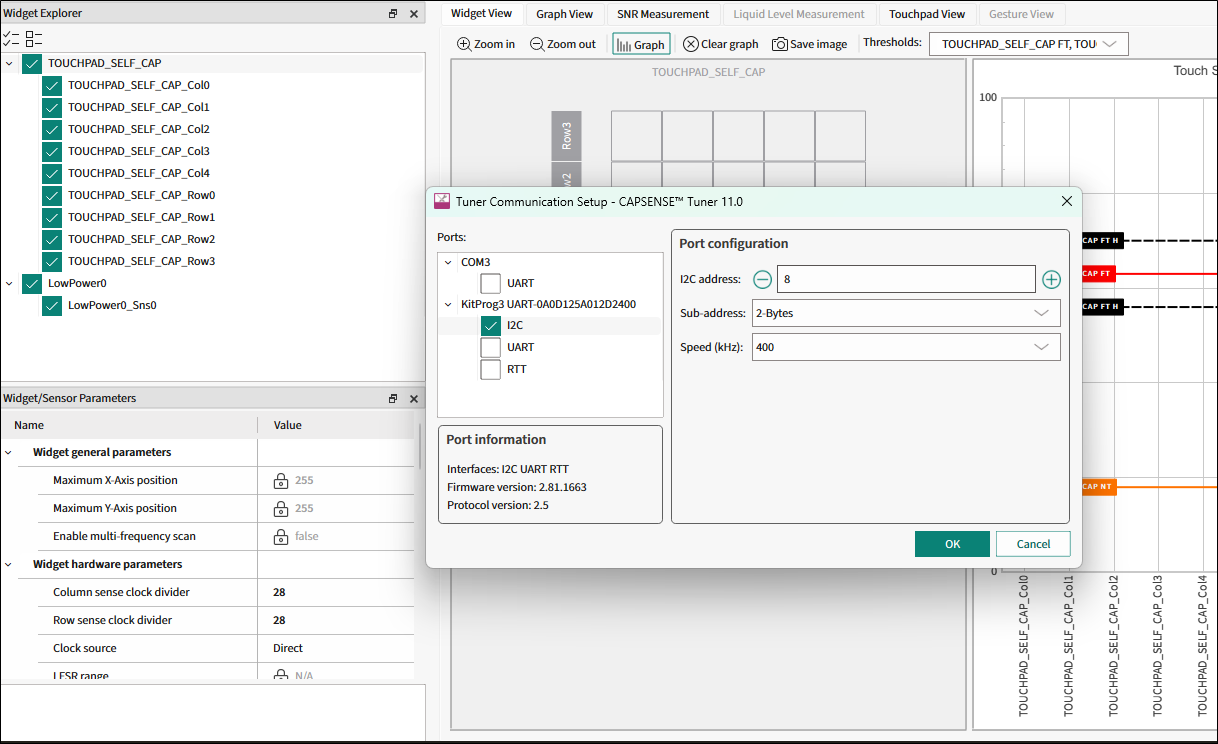Uncheck TOUCHPAD_SELF_CAP_Row1 checkbox
Viewport: 1218px width, 744px height.
coord(52,217)
